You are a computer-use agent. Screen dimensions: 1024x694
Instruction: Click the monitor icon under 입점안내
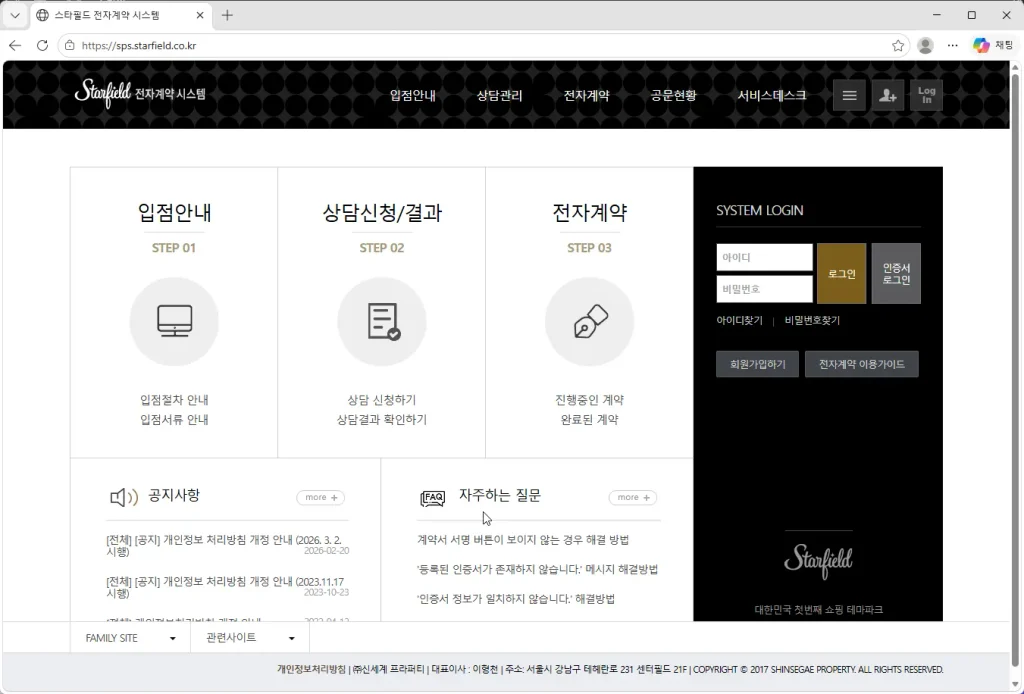click(174, 321)
